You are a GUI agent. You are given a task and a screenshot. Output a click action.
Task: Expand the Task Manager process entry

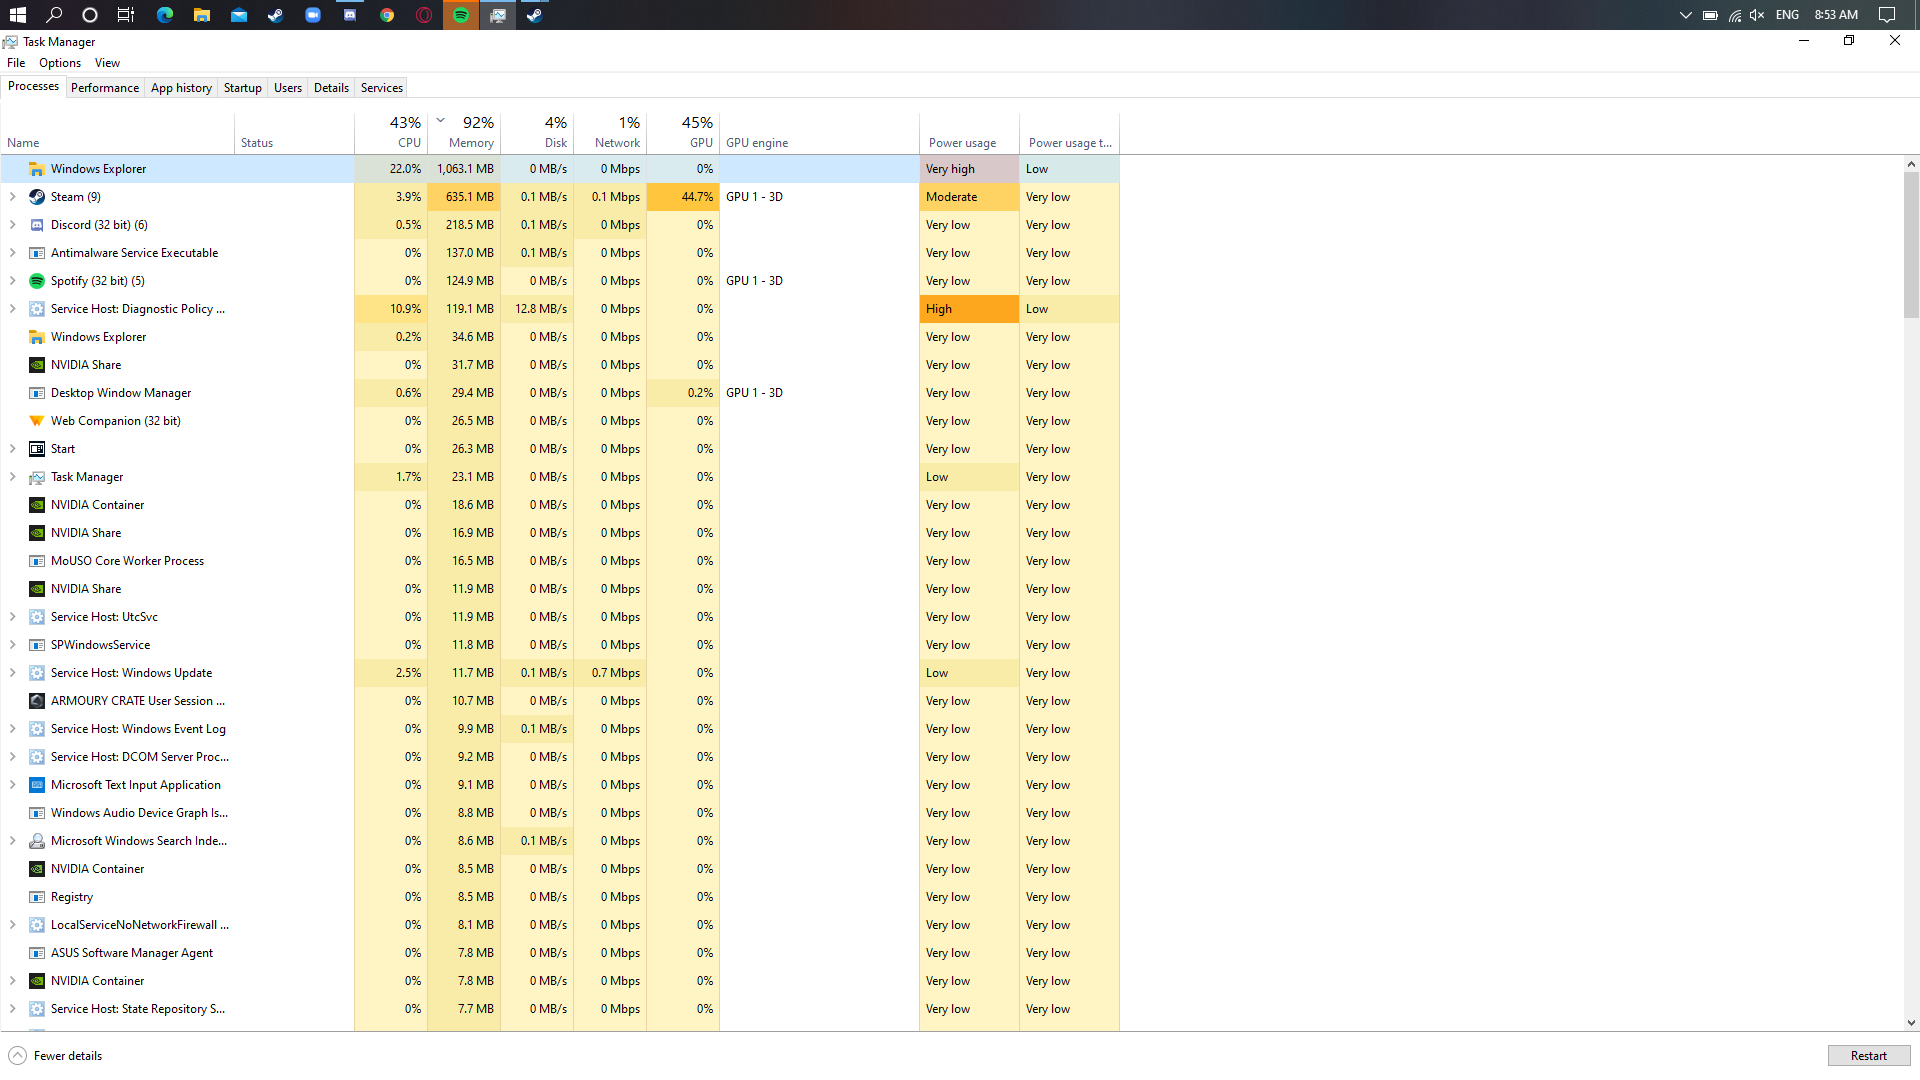coord(12,477)
